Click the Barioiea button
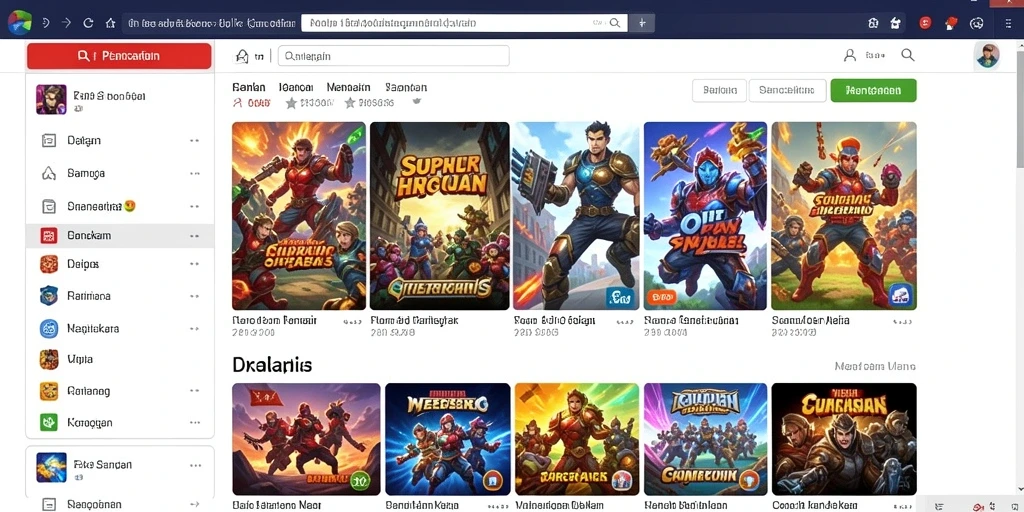The image size is (1024, 512). coord(719,91)
